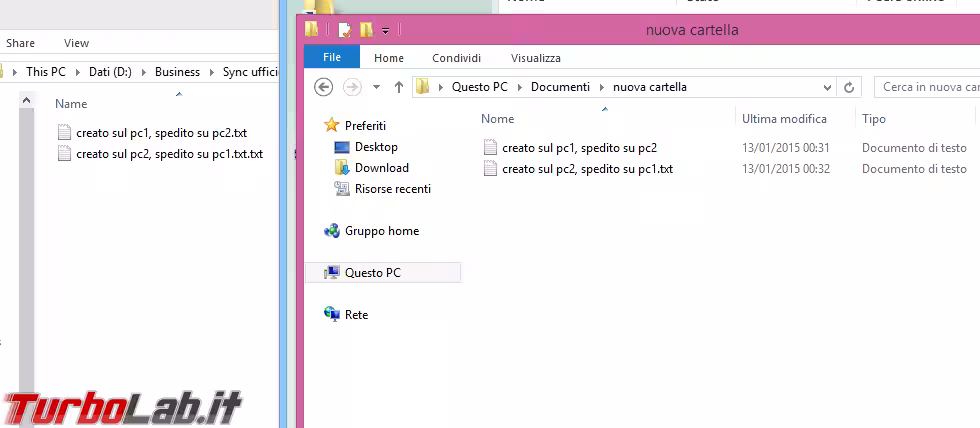Screen dimensions: 980x428
Task: Click Sync uffici breadcrumb in left window
Action: coord(250,72)
